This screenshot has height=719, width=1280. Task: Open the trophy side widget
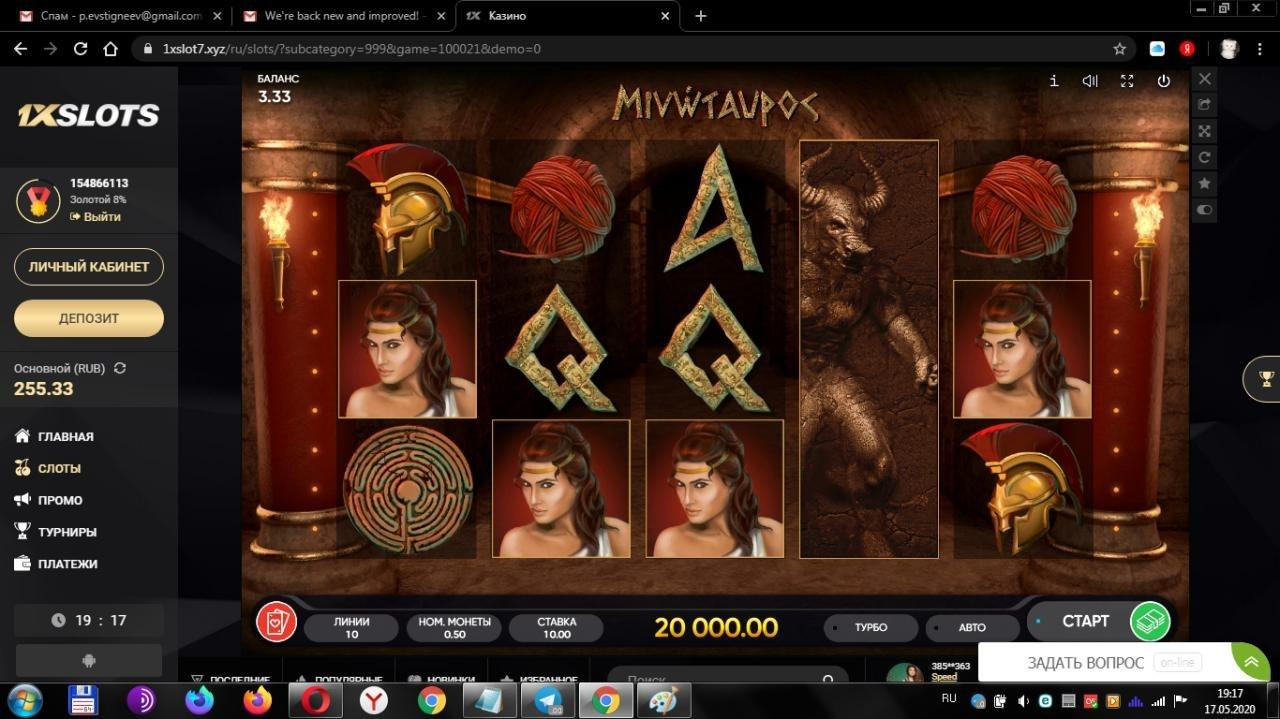1262,379
